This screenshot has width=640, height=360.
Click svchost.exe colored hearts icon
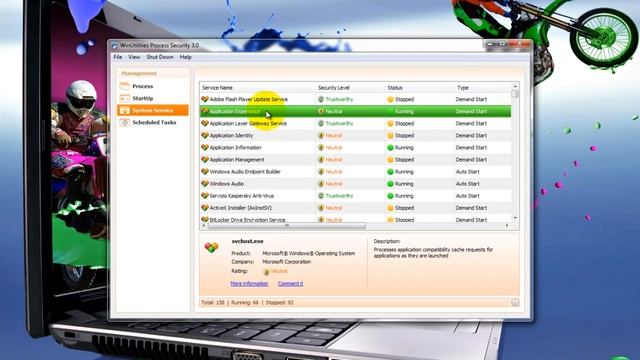211,247
